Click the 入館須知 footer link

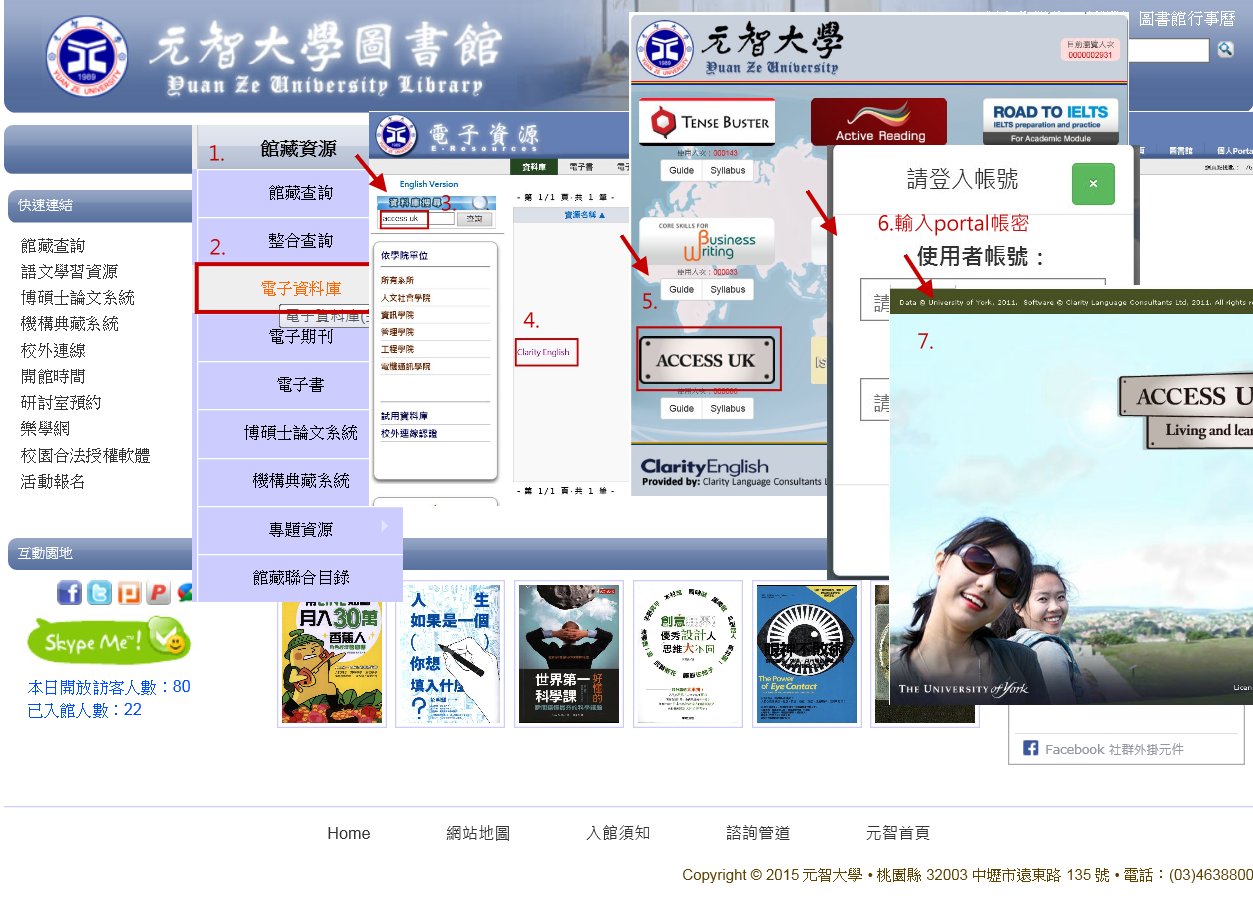(618, 833)
